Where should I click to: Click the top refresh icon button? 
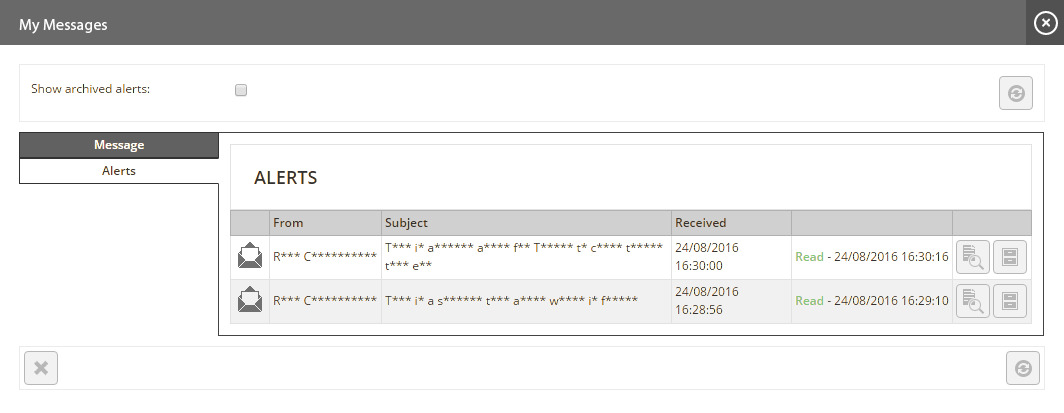click(1016, 93)
